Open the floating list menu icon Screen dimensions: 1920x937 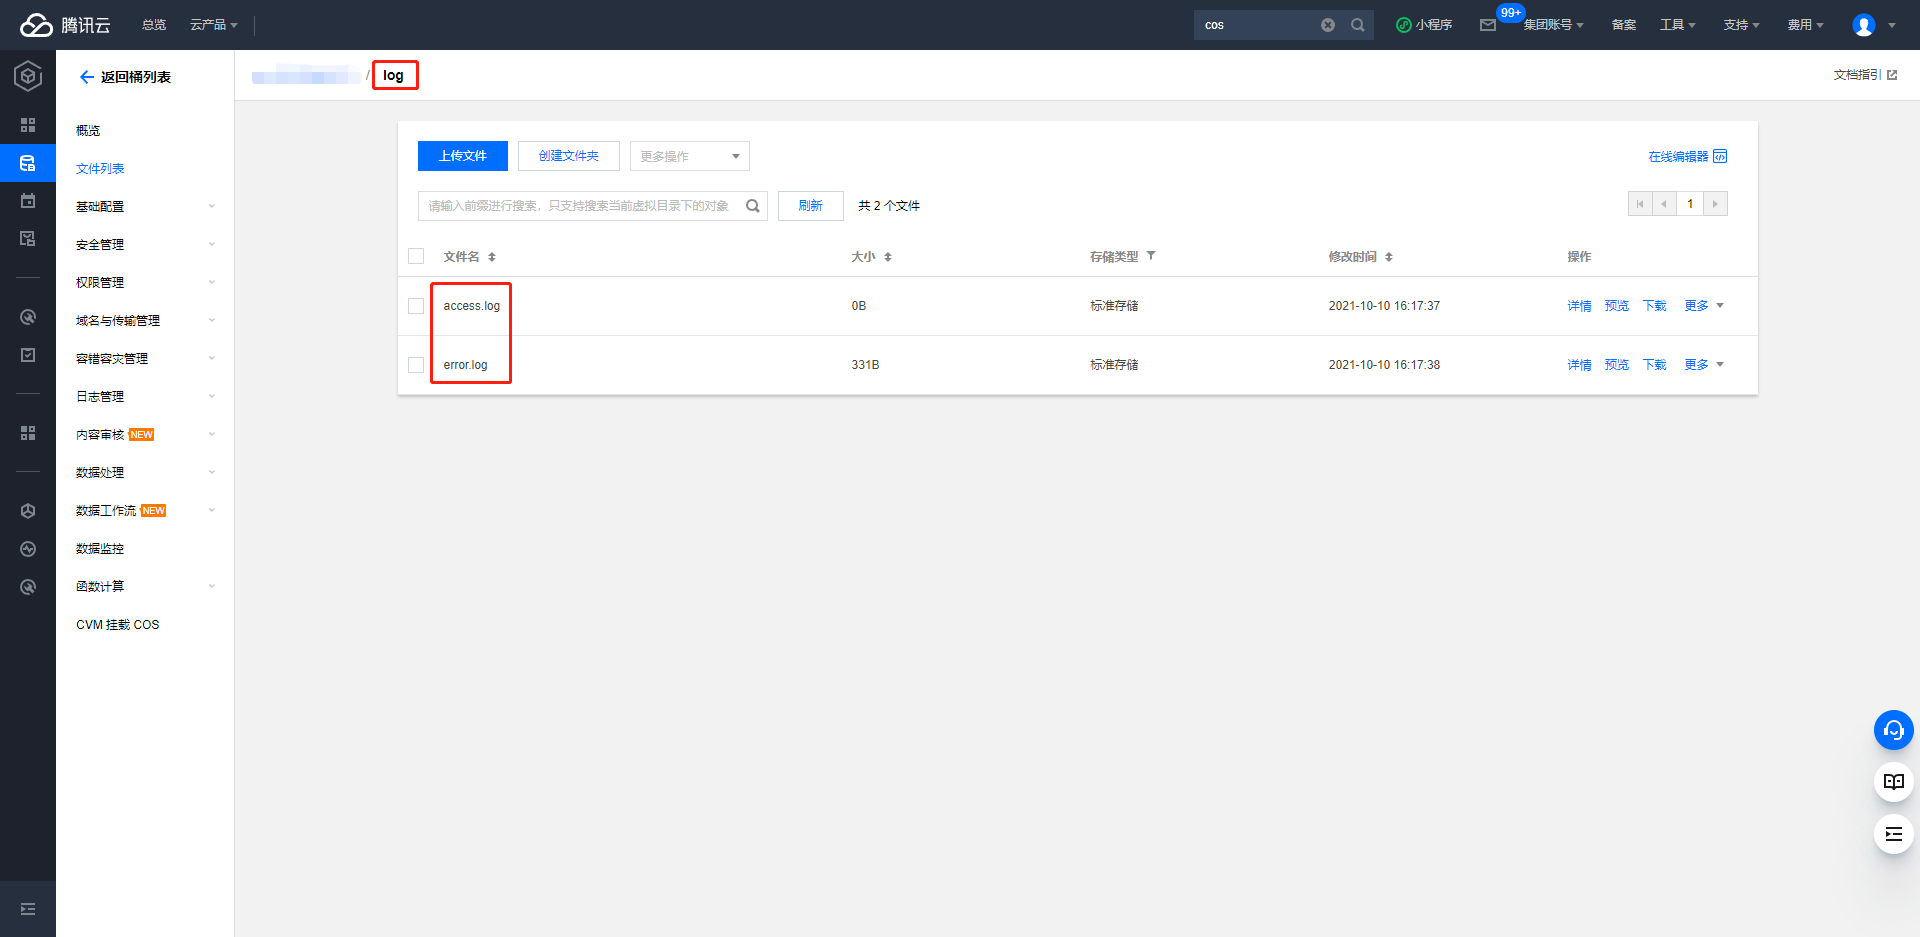[x=1893, y=834]
